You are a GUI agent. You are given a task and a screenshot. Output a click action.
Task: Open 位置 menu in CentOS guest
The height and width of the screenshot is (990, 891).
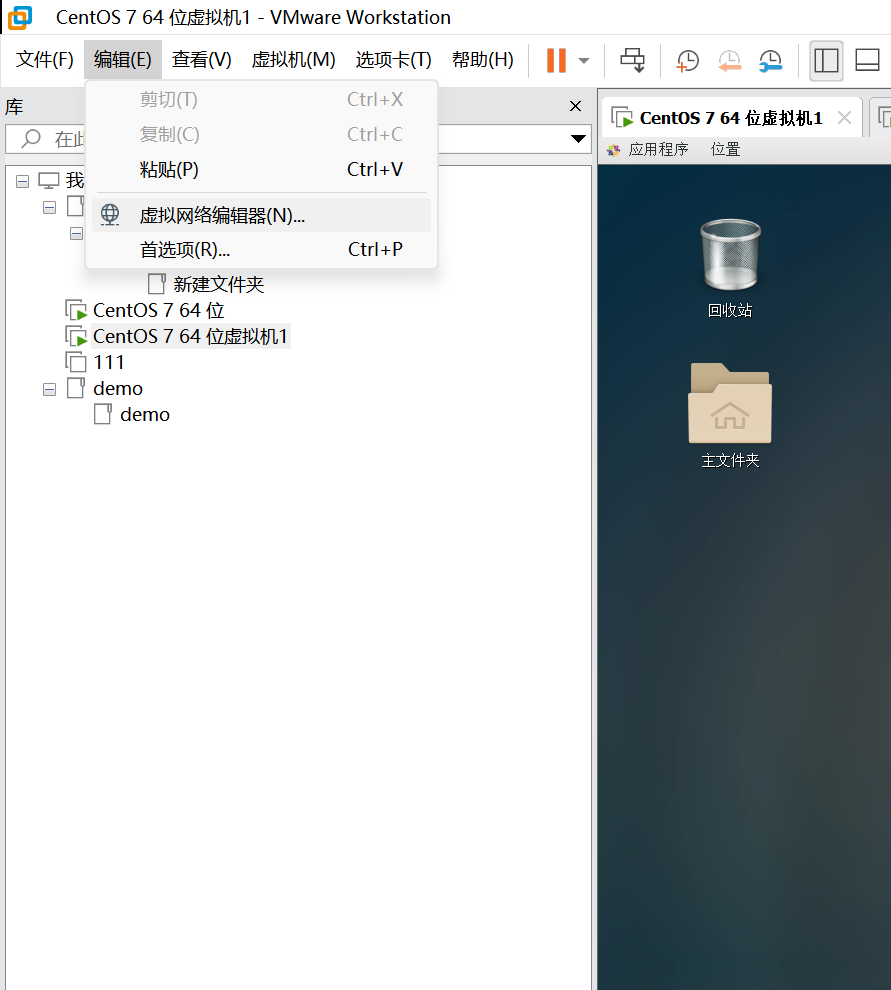click(725, 150)
